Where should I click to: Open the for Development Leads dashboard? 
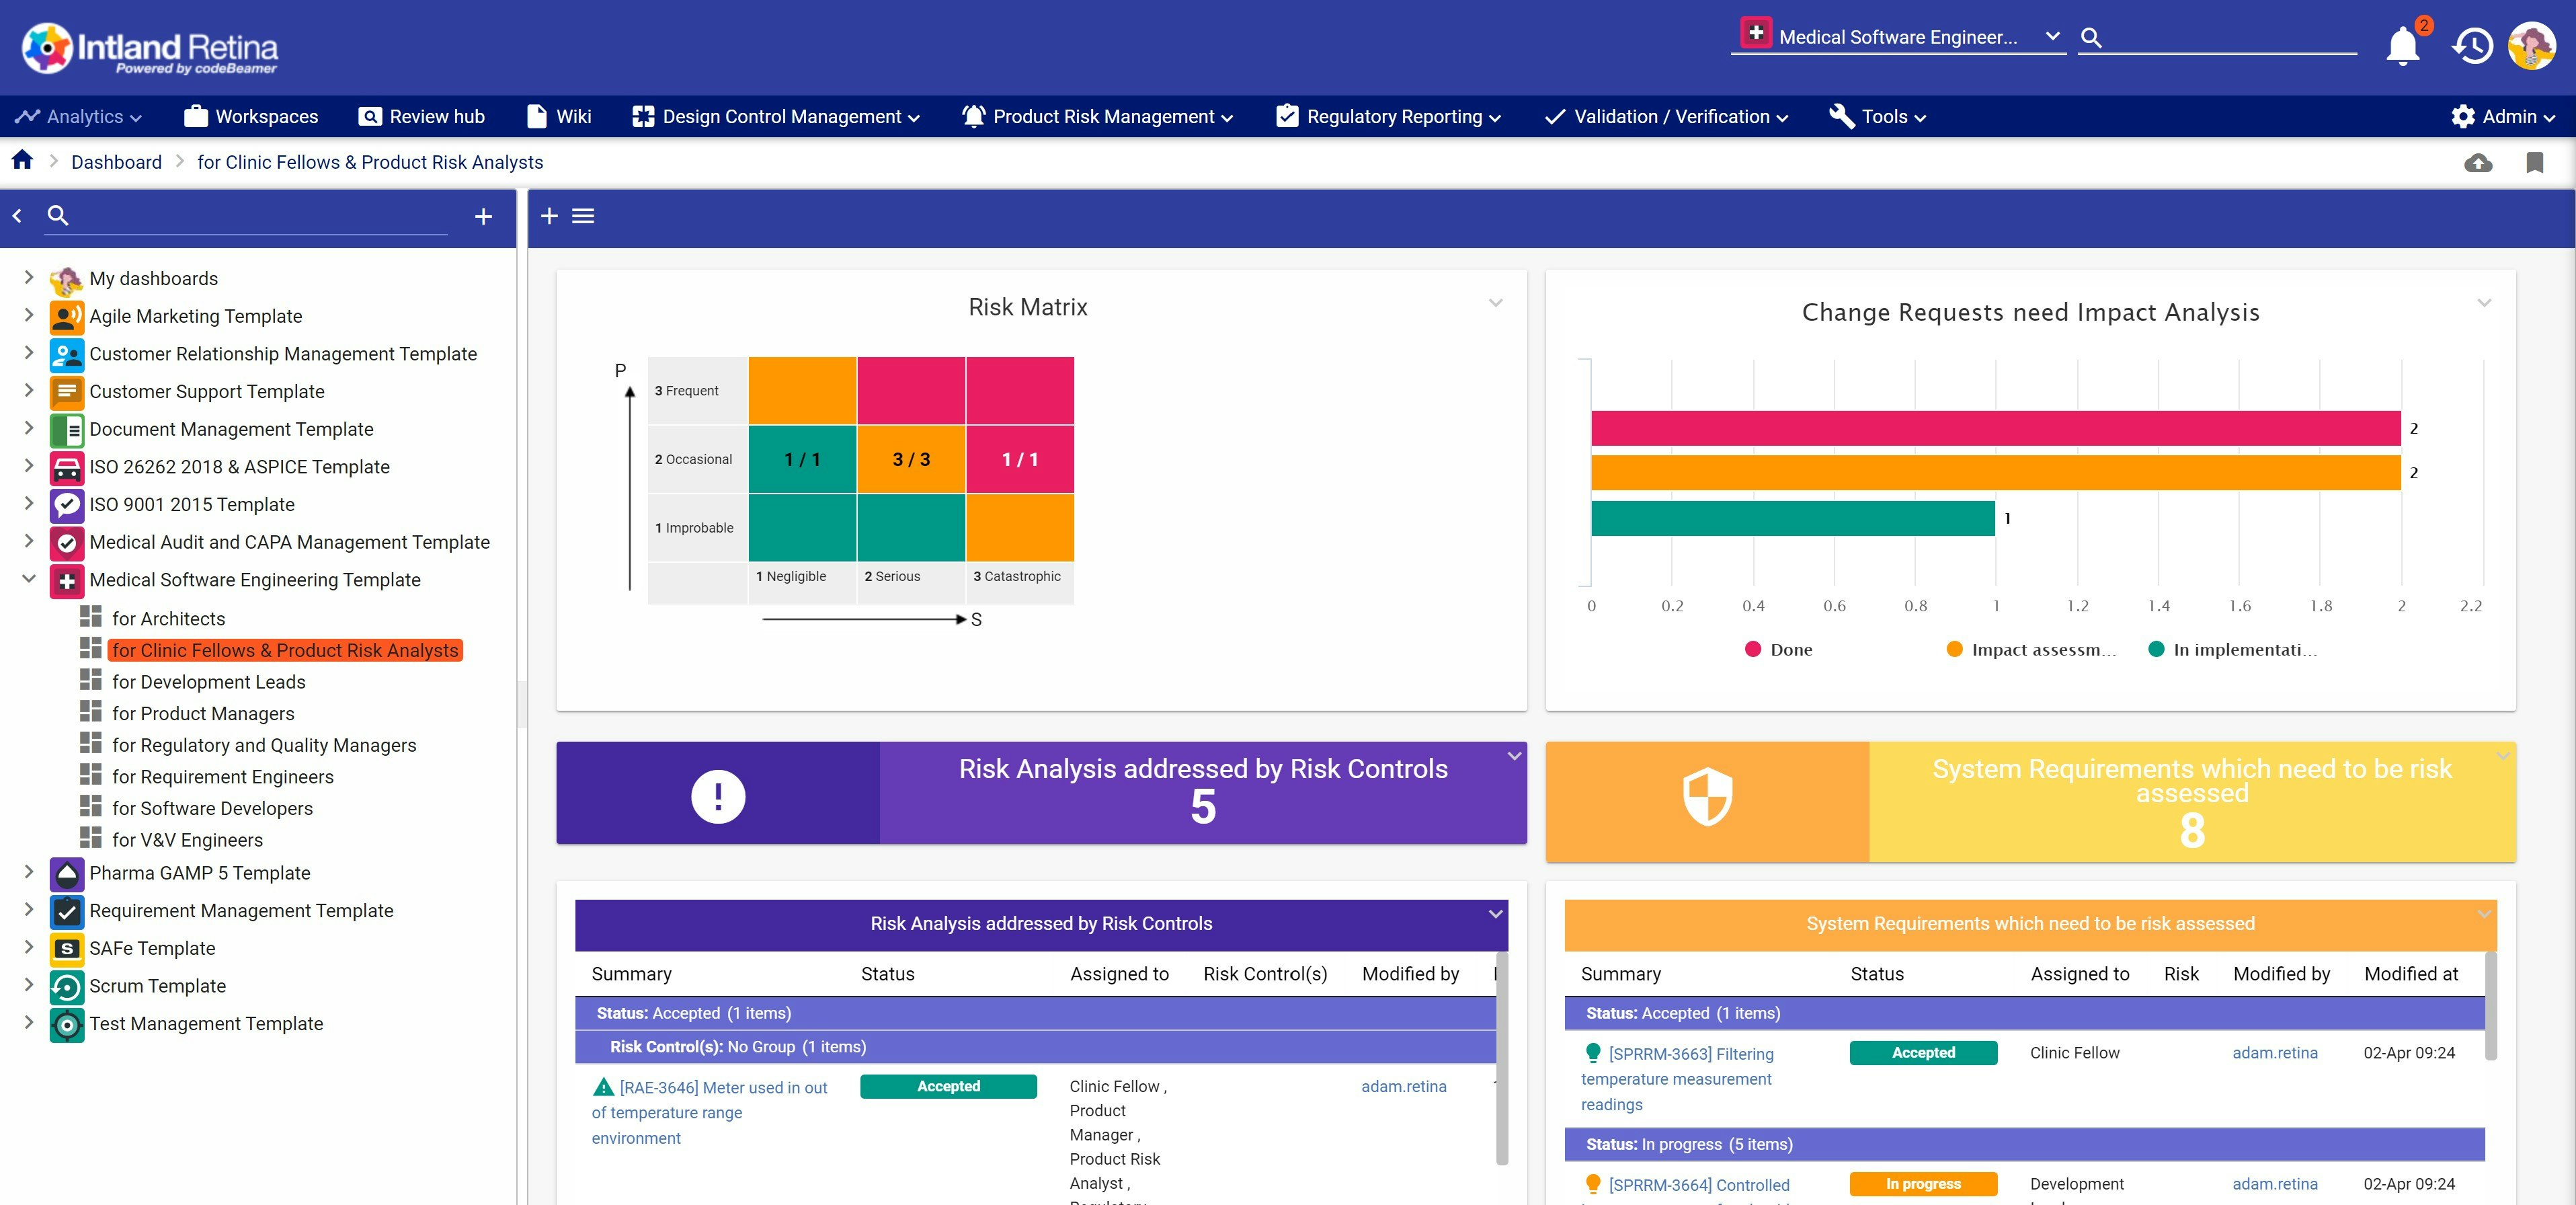208,682
